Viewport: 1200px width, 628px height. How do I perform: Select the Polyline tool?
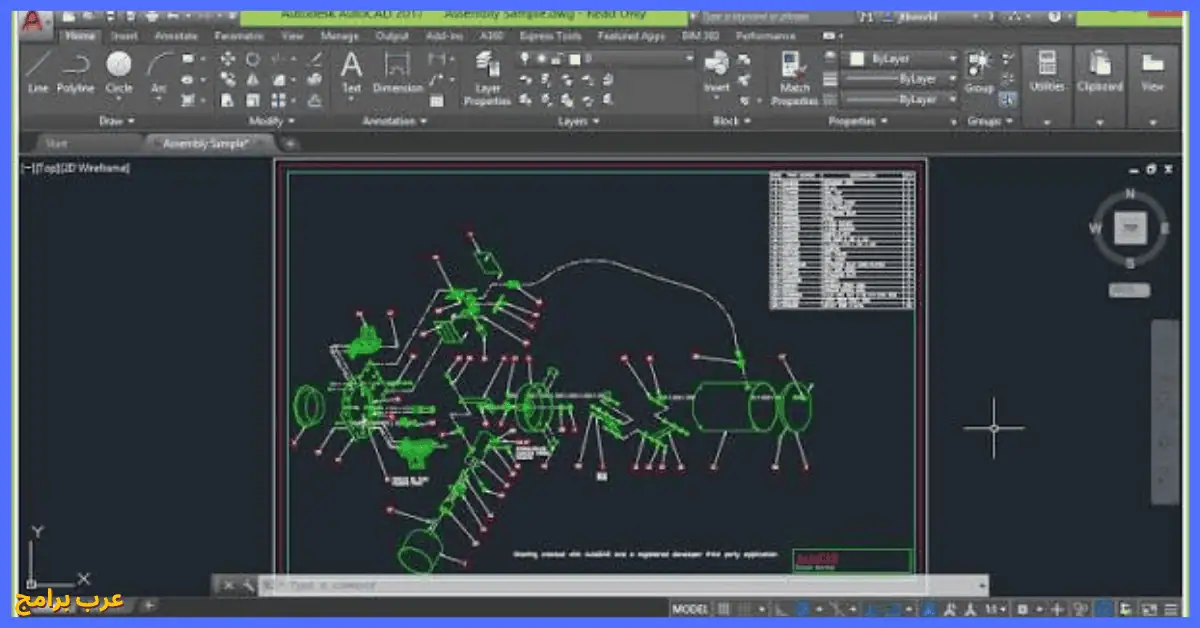point(75,72)
